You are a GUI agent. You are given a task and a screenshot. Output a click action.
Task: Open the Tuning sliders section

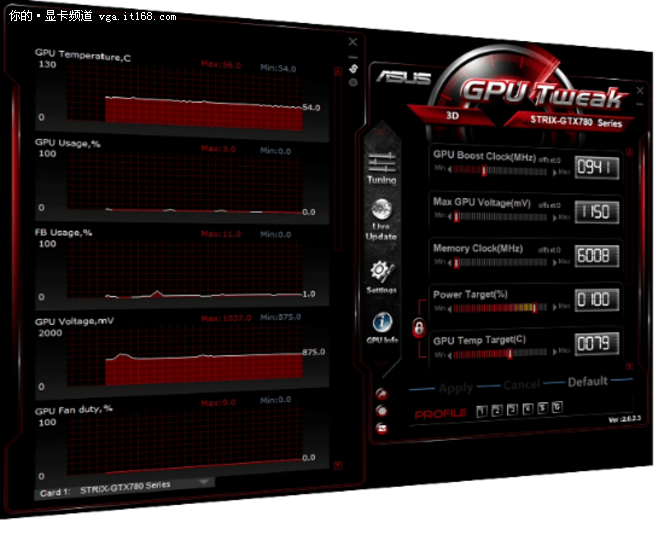point(382,169)
